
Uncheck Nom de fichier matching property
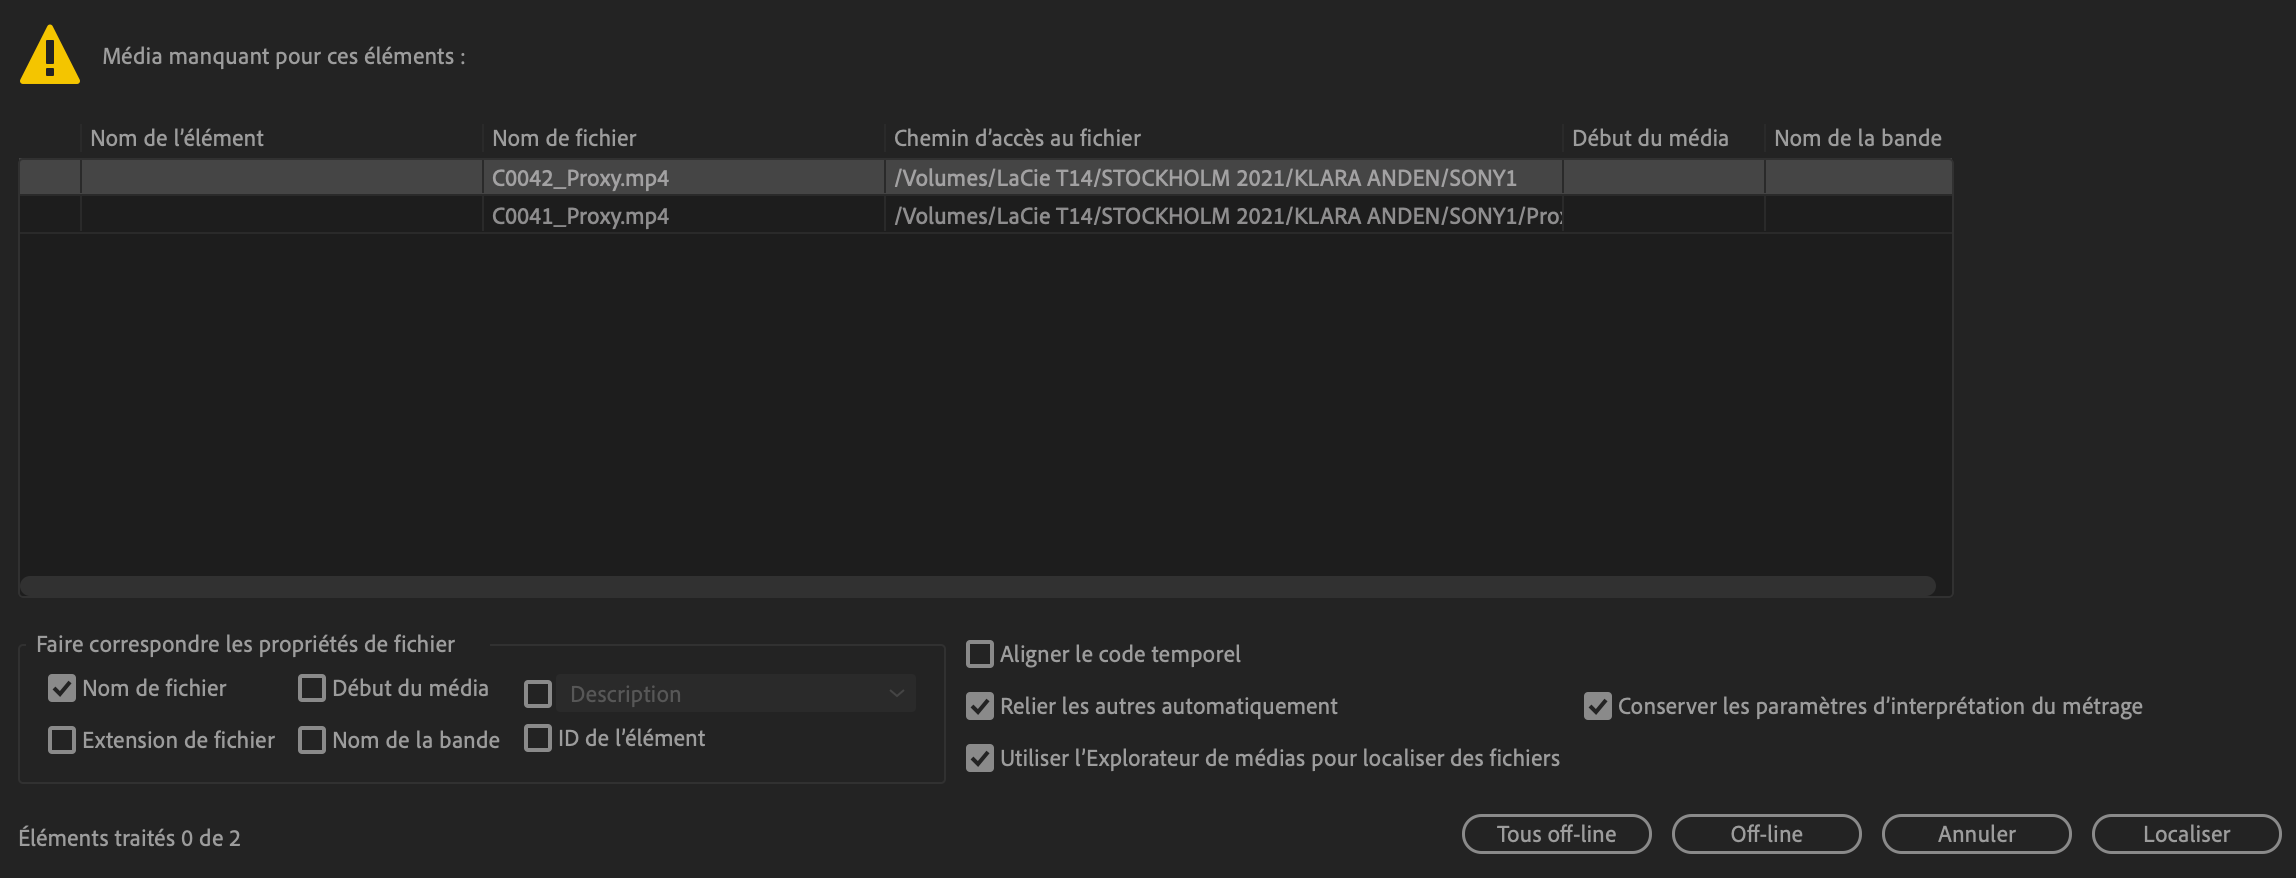[62, 688]
